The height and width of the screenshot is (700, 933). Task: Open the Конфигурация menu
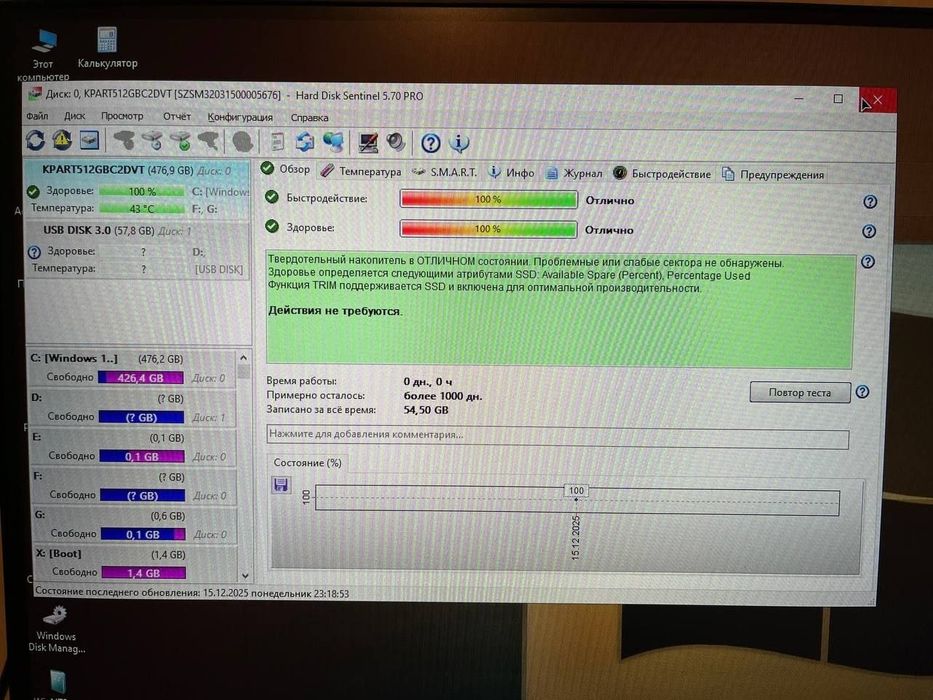coord(240,117)
